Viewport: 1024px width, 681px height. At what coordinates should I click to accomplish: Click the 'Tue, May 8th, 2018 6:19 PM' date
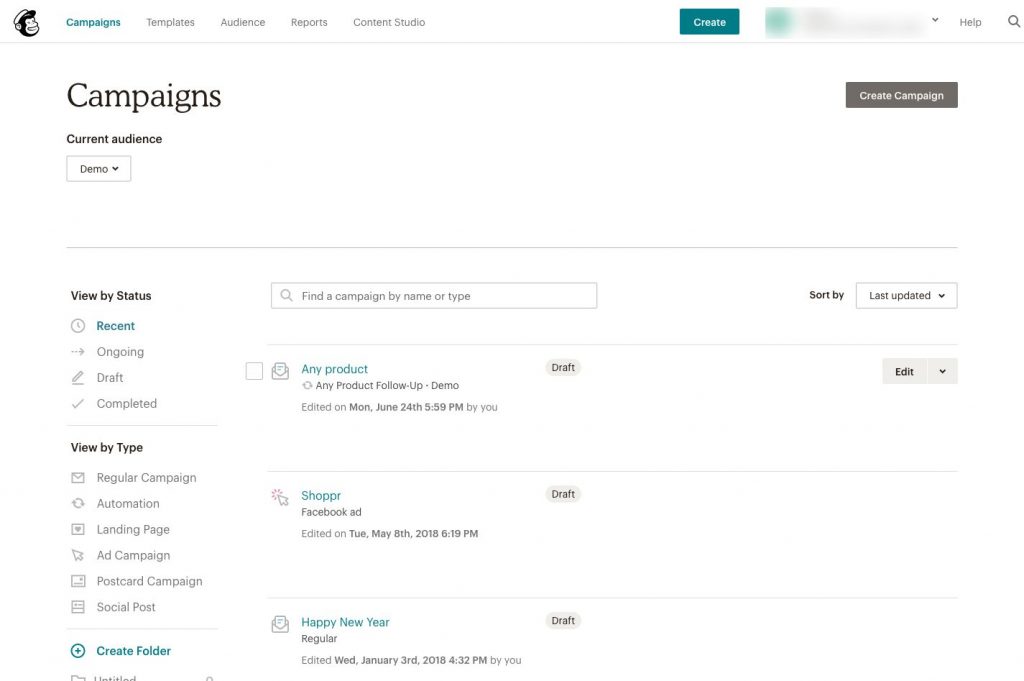(x=413, y=534)
